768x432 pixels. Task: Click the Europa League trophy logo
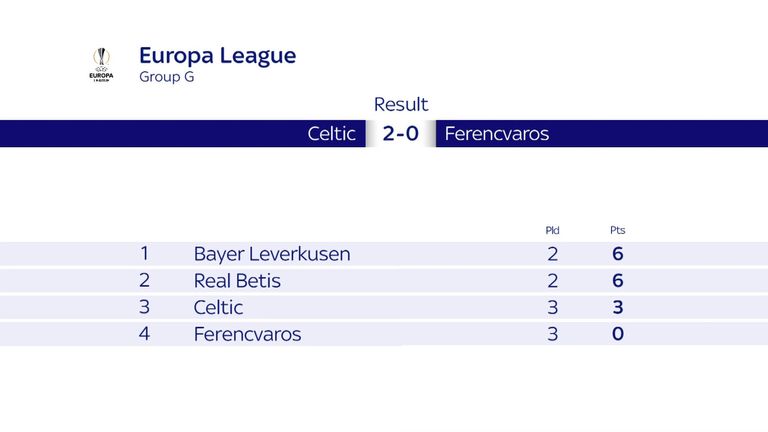(101, 64)
